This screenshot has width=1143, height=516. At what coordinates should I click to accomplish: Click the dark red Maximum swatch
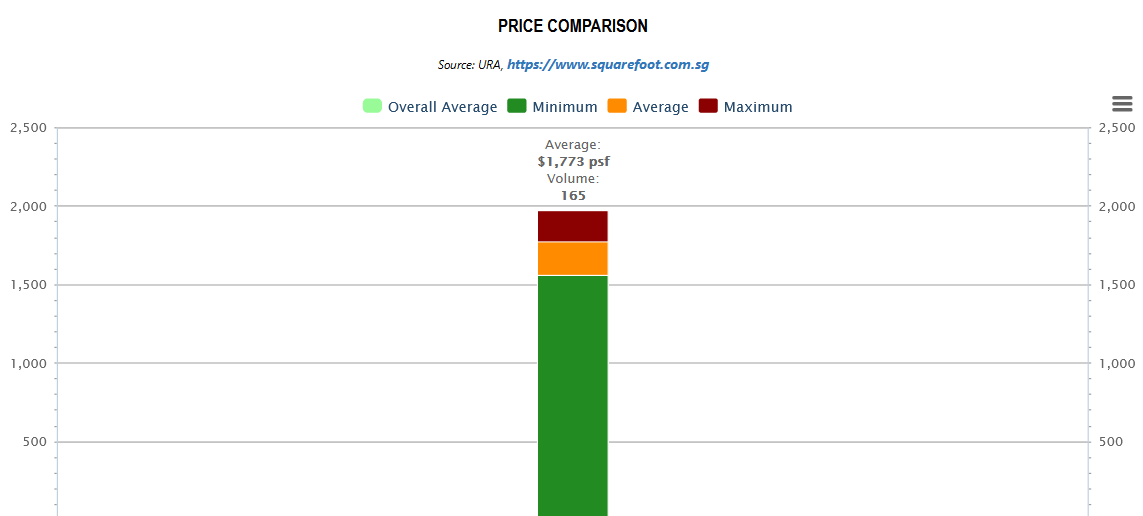[x=709, y=106]
